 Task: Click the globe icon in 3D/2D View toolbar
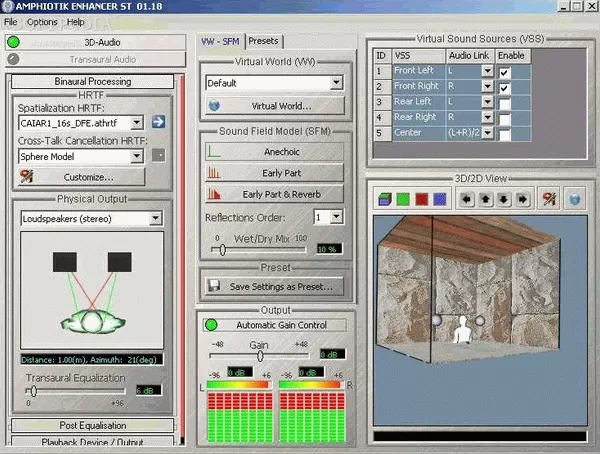tap(574, 199)
